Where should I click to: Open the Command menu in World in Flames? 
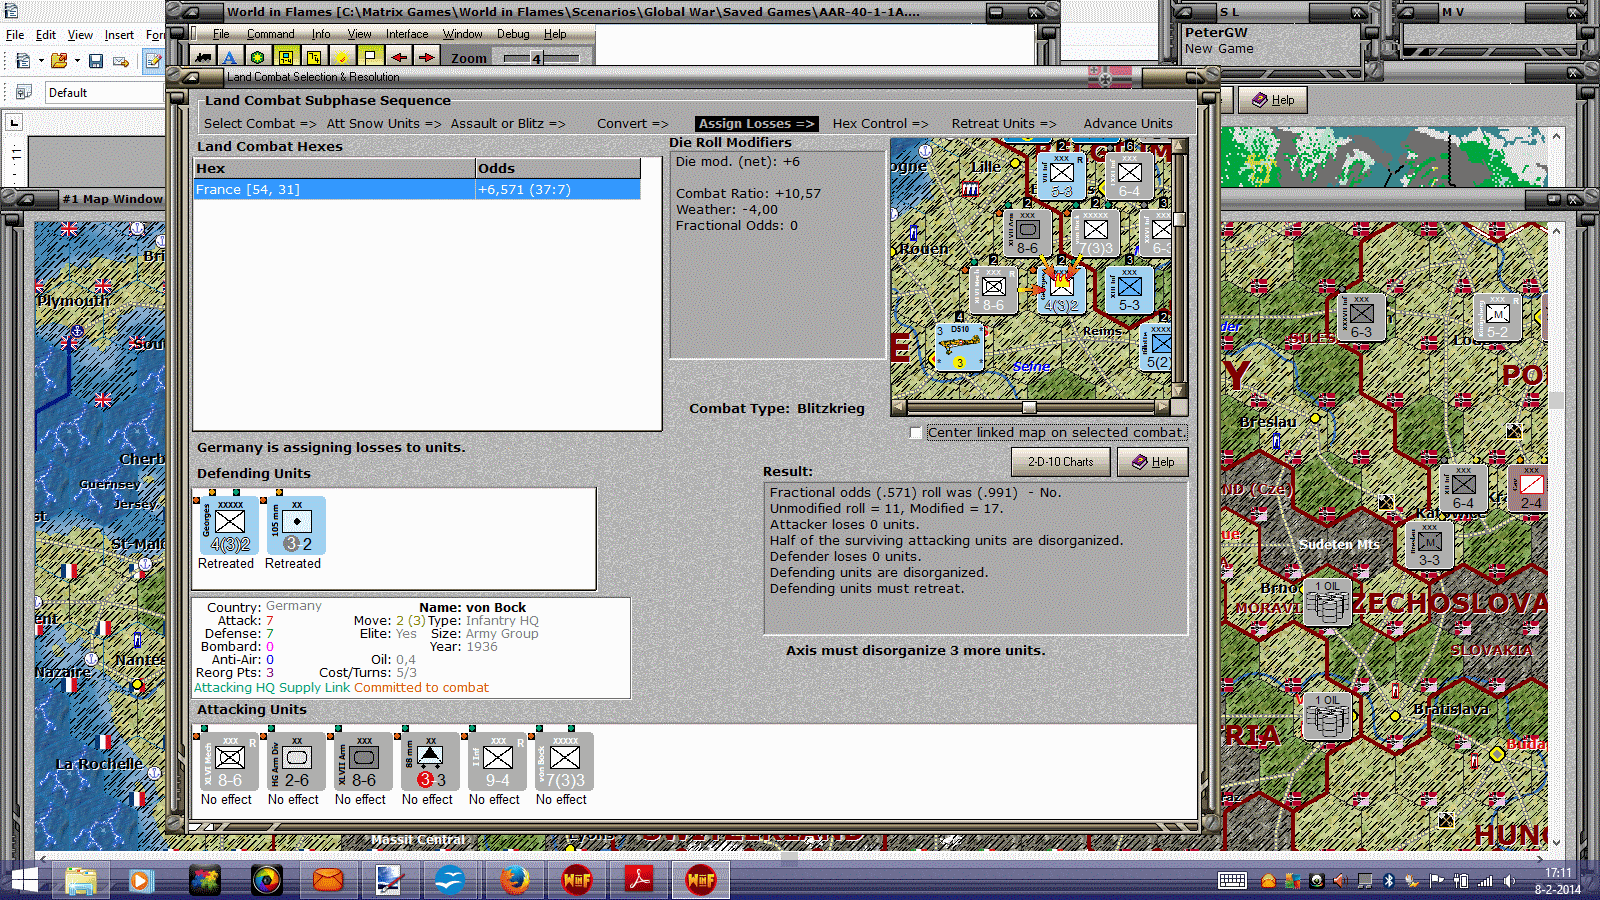[270, 34]
